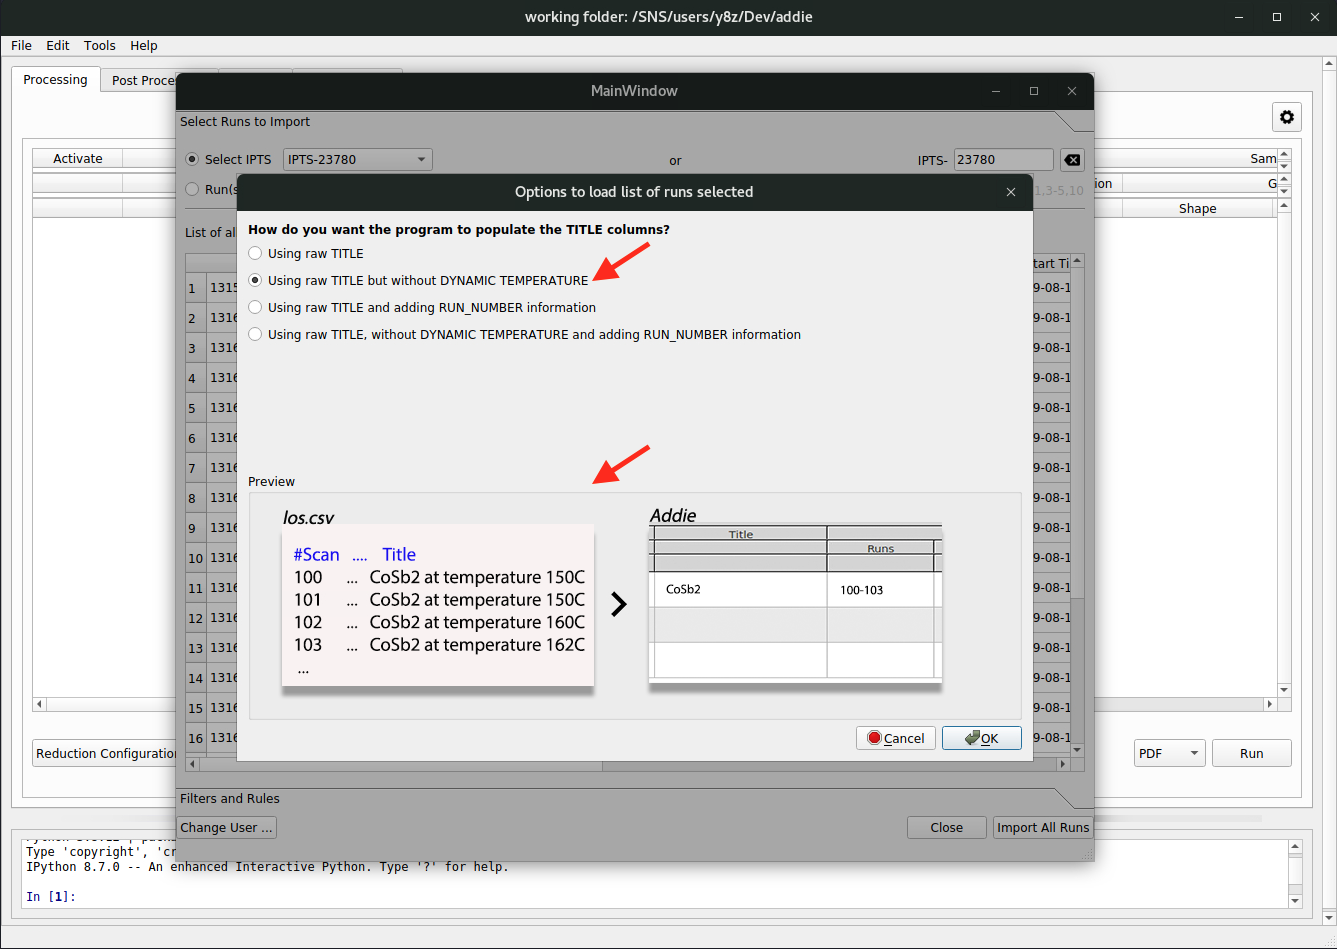Open the IPTS-23780 dropdown
The width and height of the screenshot is (1337, 949).
click(358, 160)
